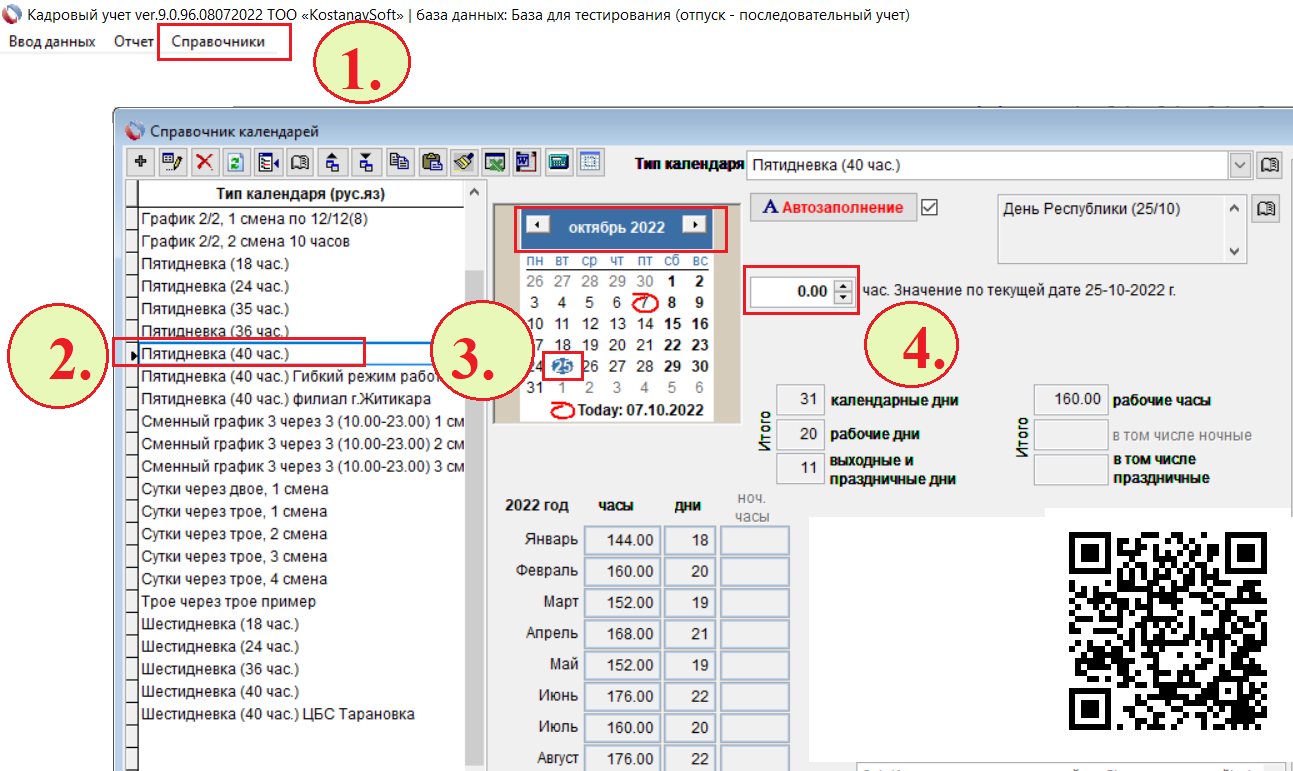Viewport: 1293px width, 771px height.
Task: Select the day 15 in the calendar
Action: 672,324
